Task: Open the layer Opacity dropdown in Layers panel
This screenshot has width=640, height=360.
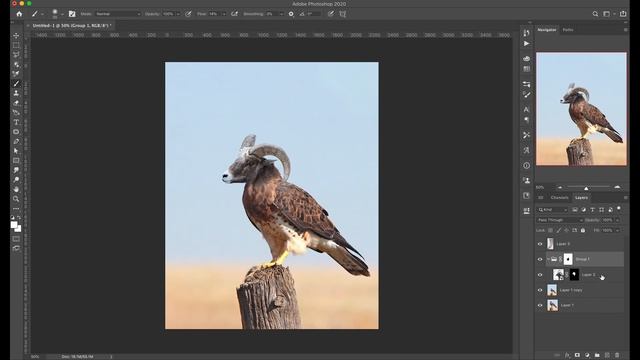Action: (x=617, y=220)
